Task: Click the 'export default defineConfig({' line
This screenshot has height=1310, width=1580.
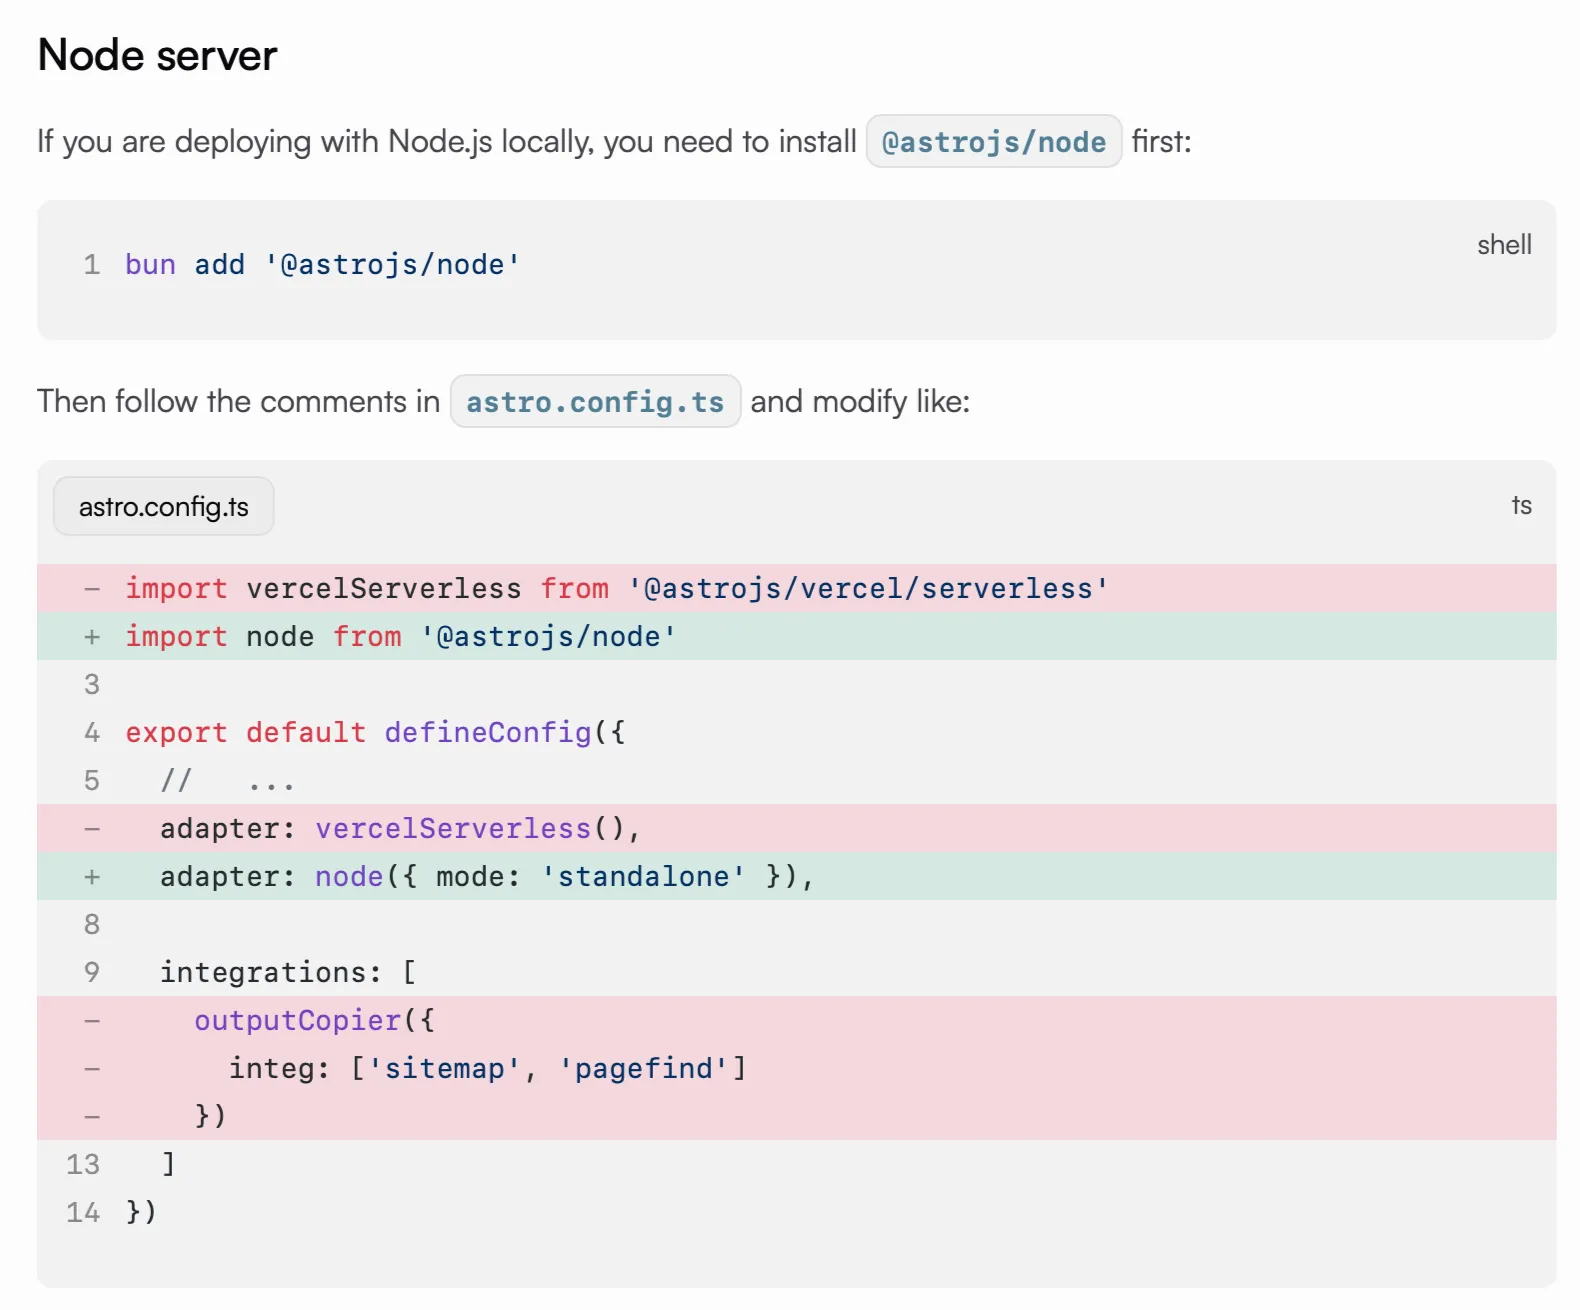Action: [375, 732]
